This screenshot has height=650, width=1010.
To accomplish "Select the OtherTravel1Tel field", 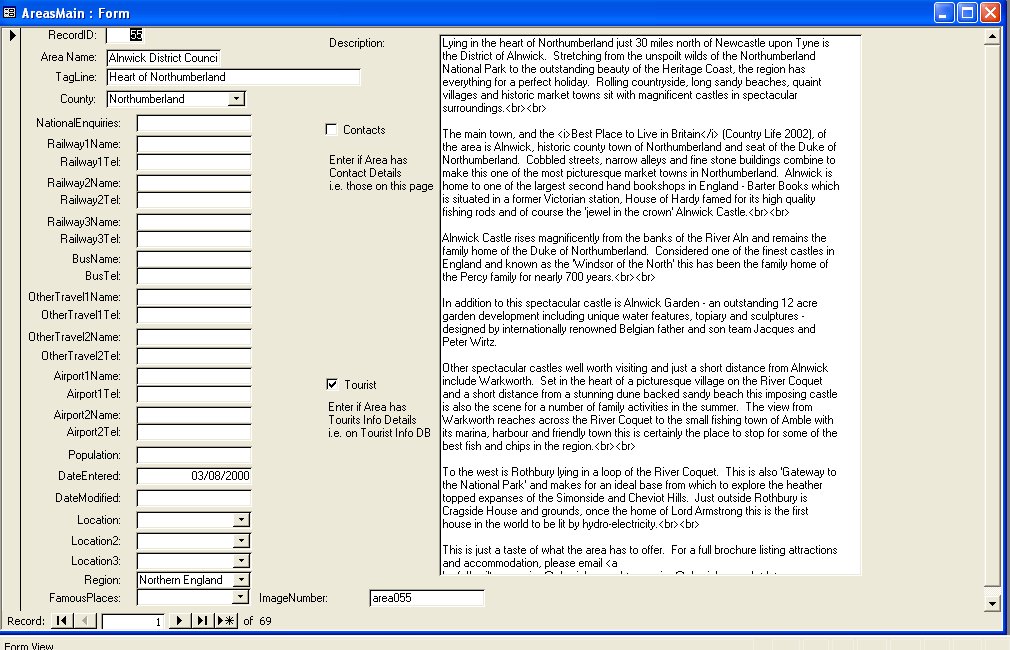I will [x=194, y=315].
